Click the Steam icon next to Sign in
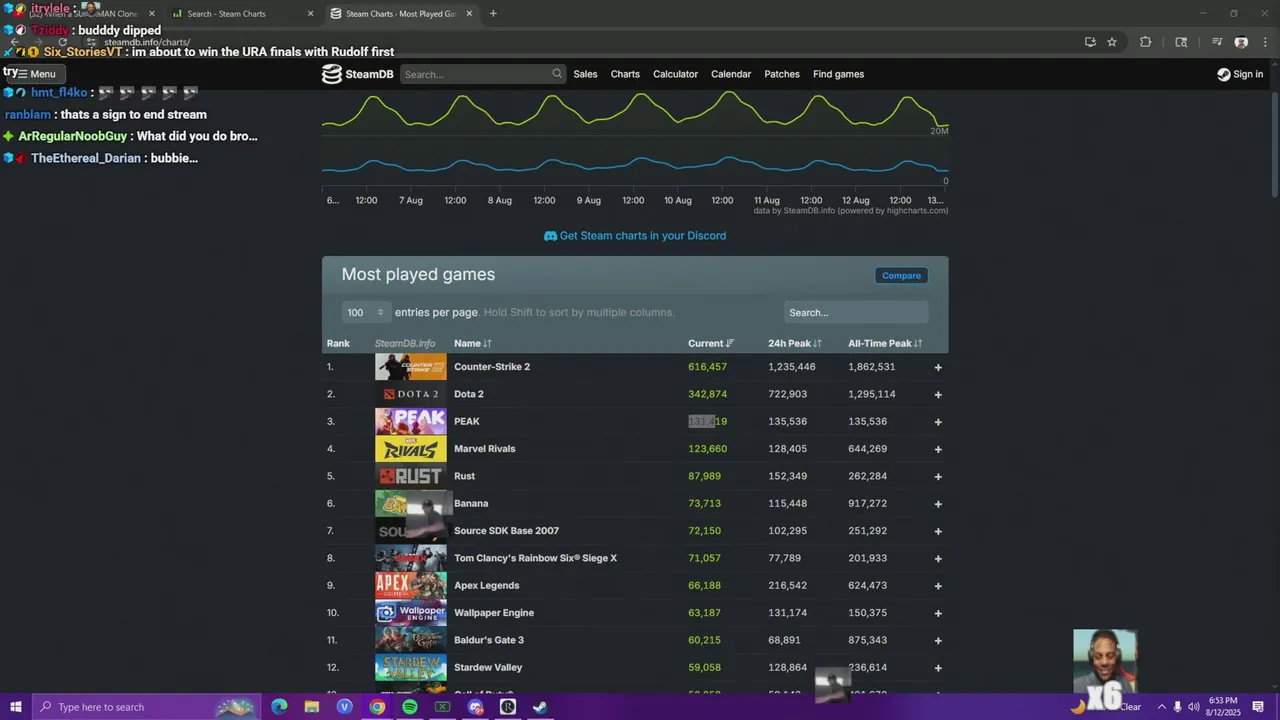 point(1223,74)
